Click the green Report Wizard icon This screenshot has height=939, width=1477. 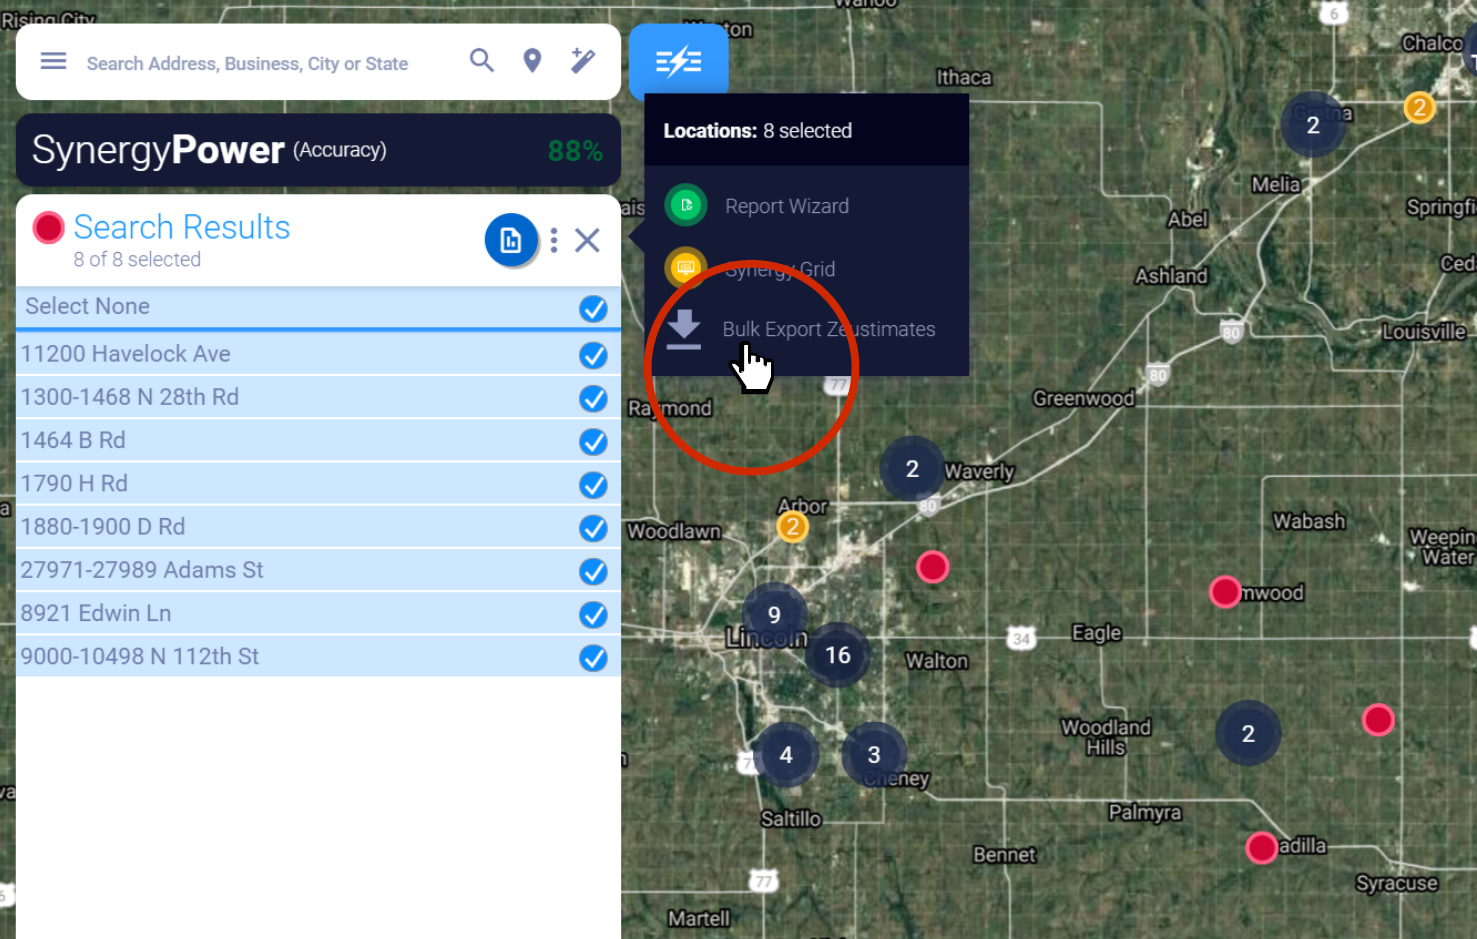point(686,205)
